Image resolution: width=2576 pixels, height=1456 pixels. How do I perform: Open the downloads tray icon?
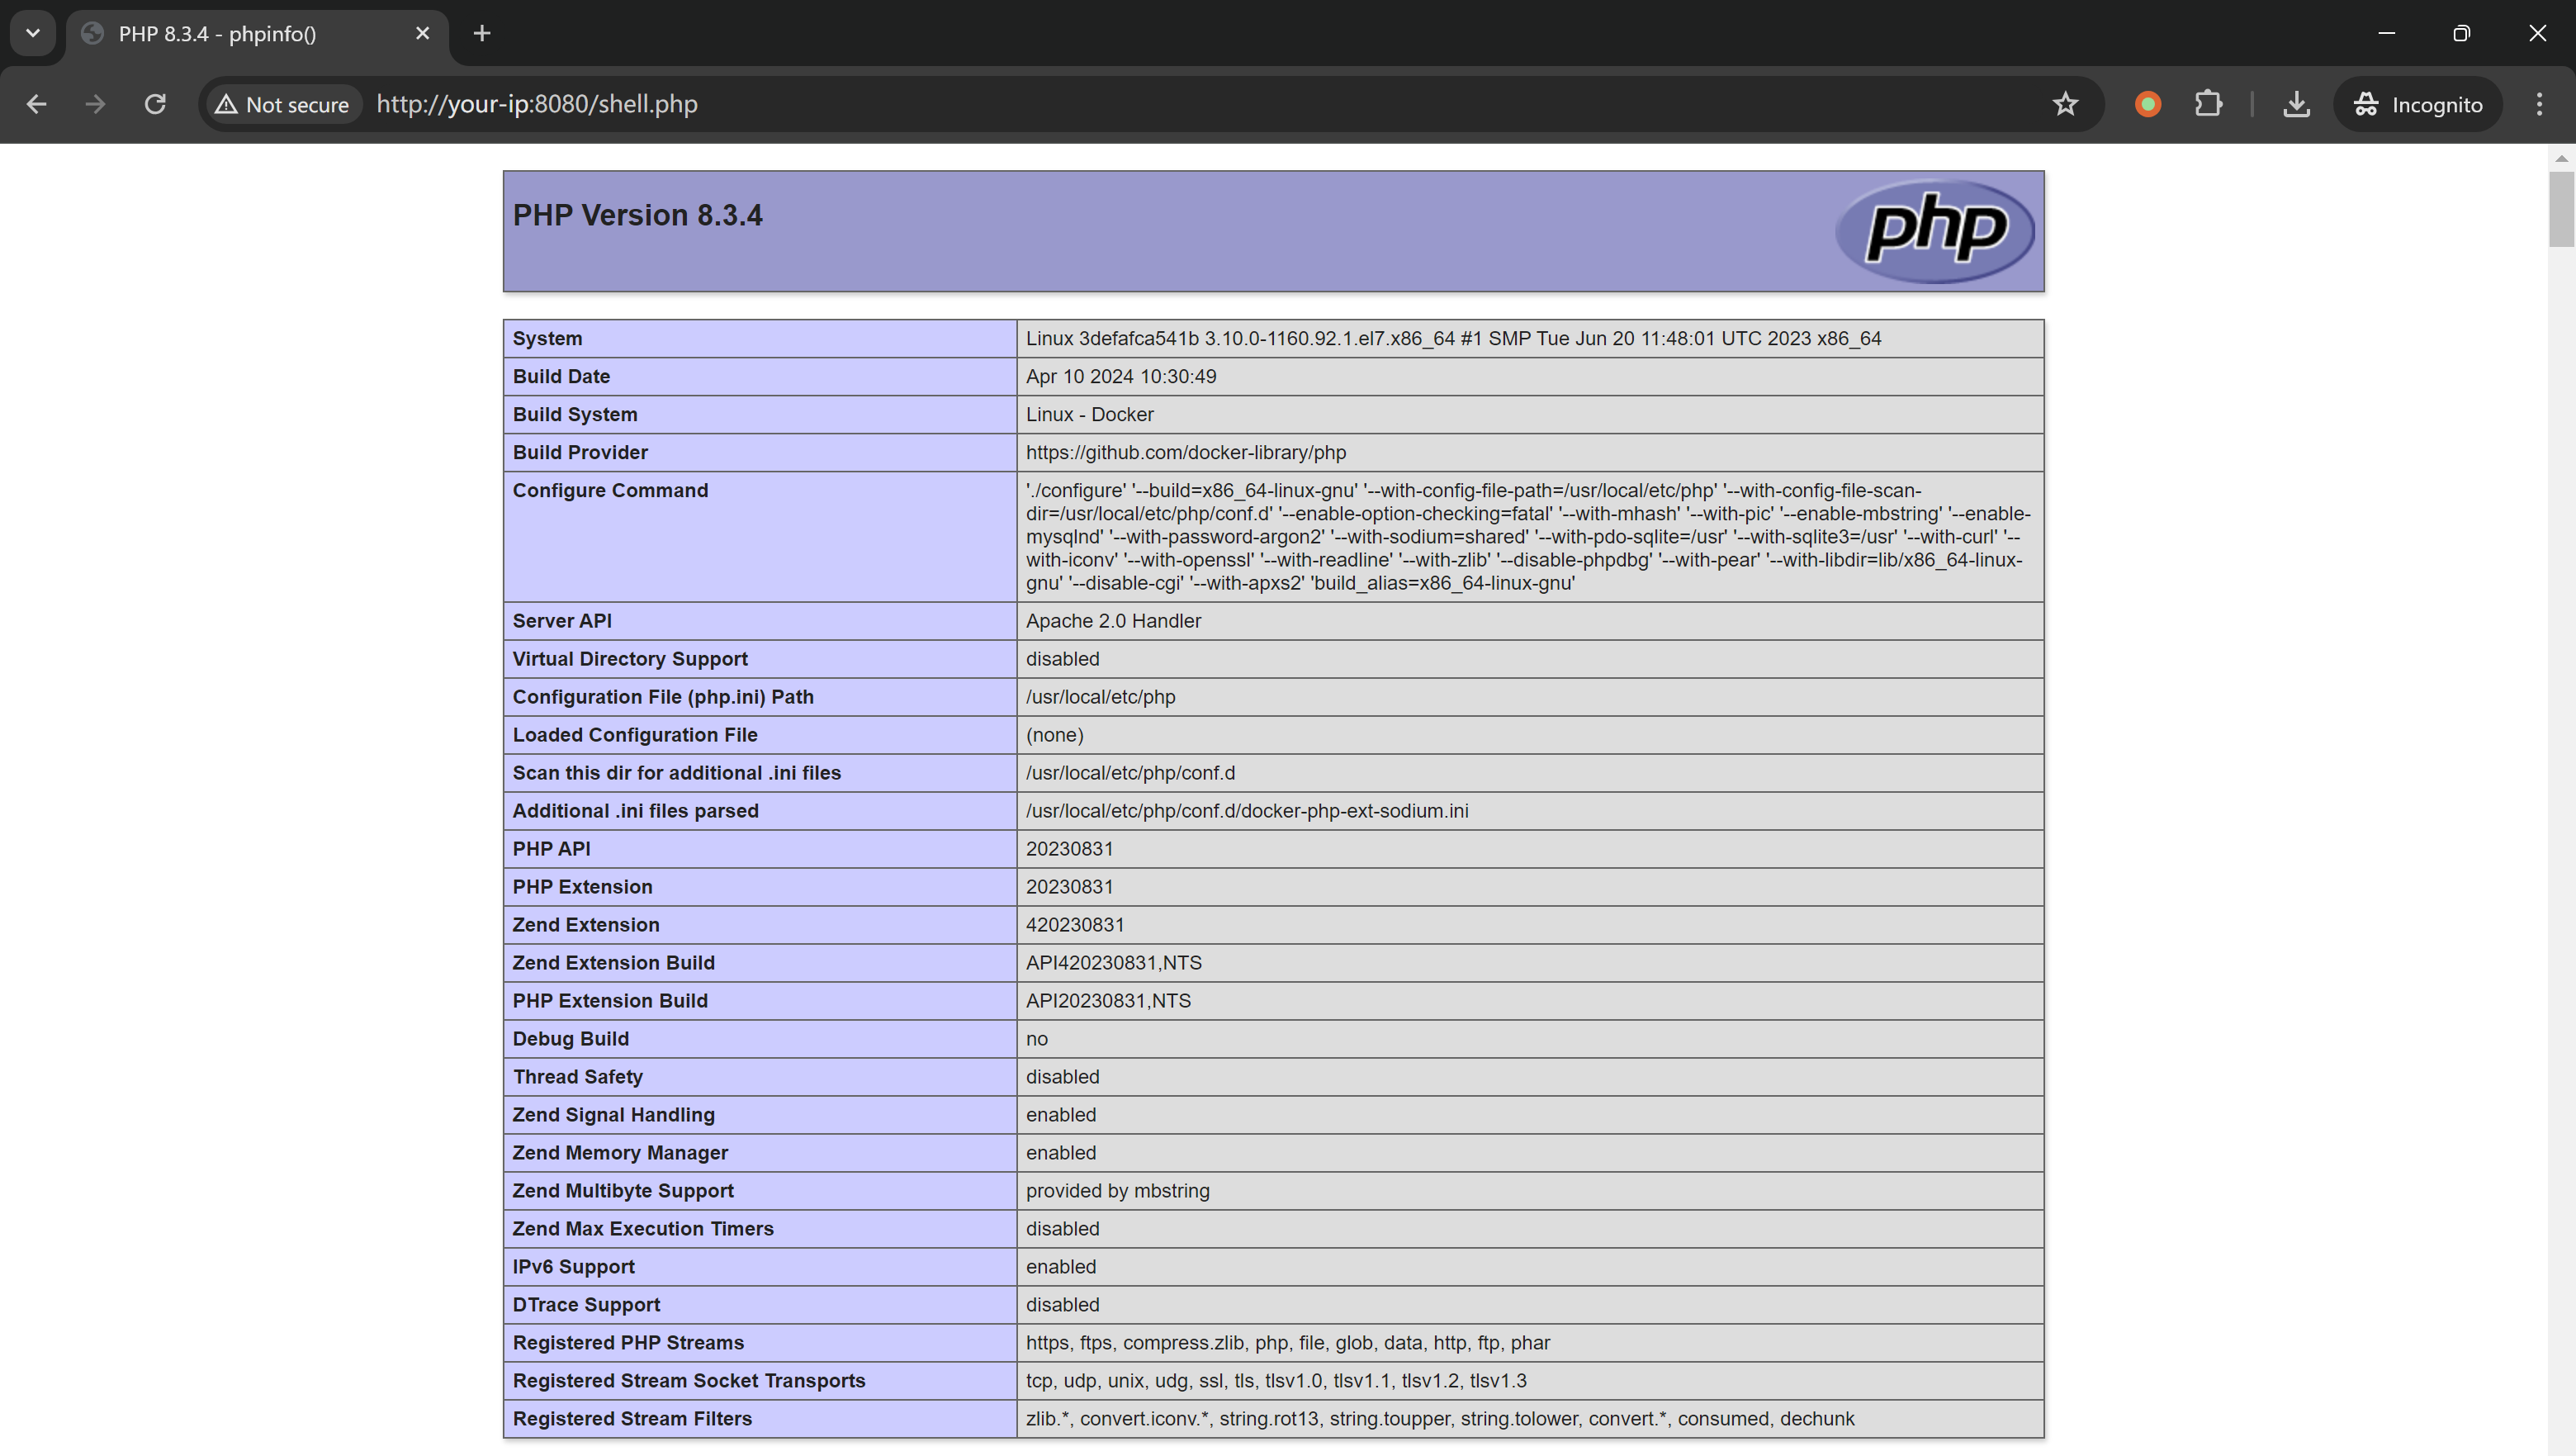click(2296, 104)
